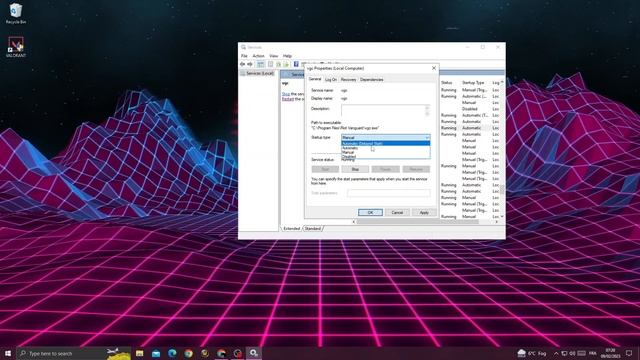Choose Automatic (Delayed Start) startup option

[x=386, y=143]
